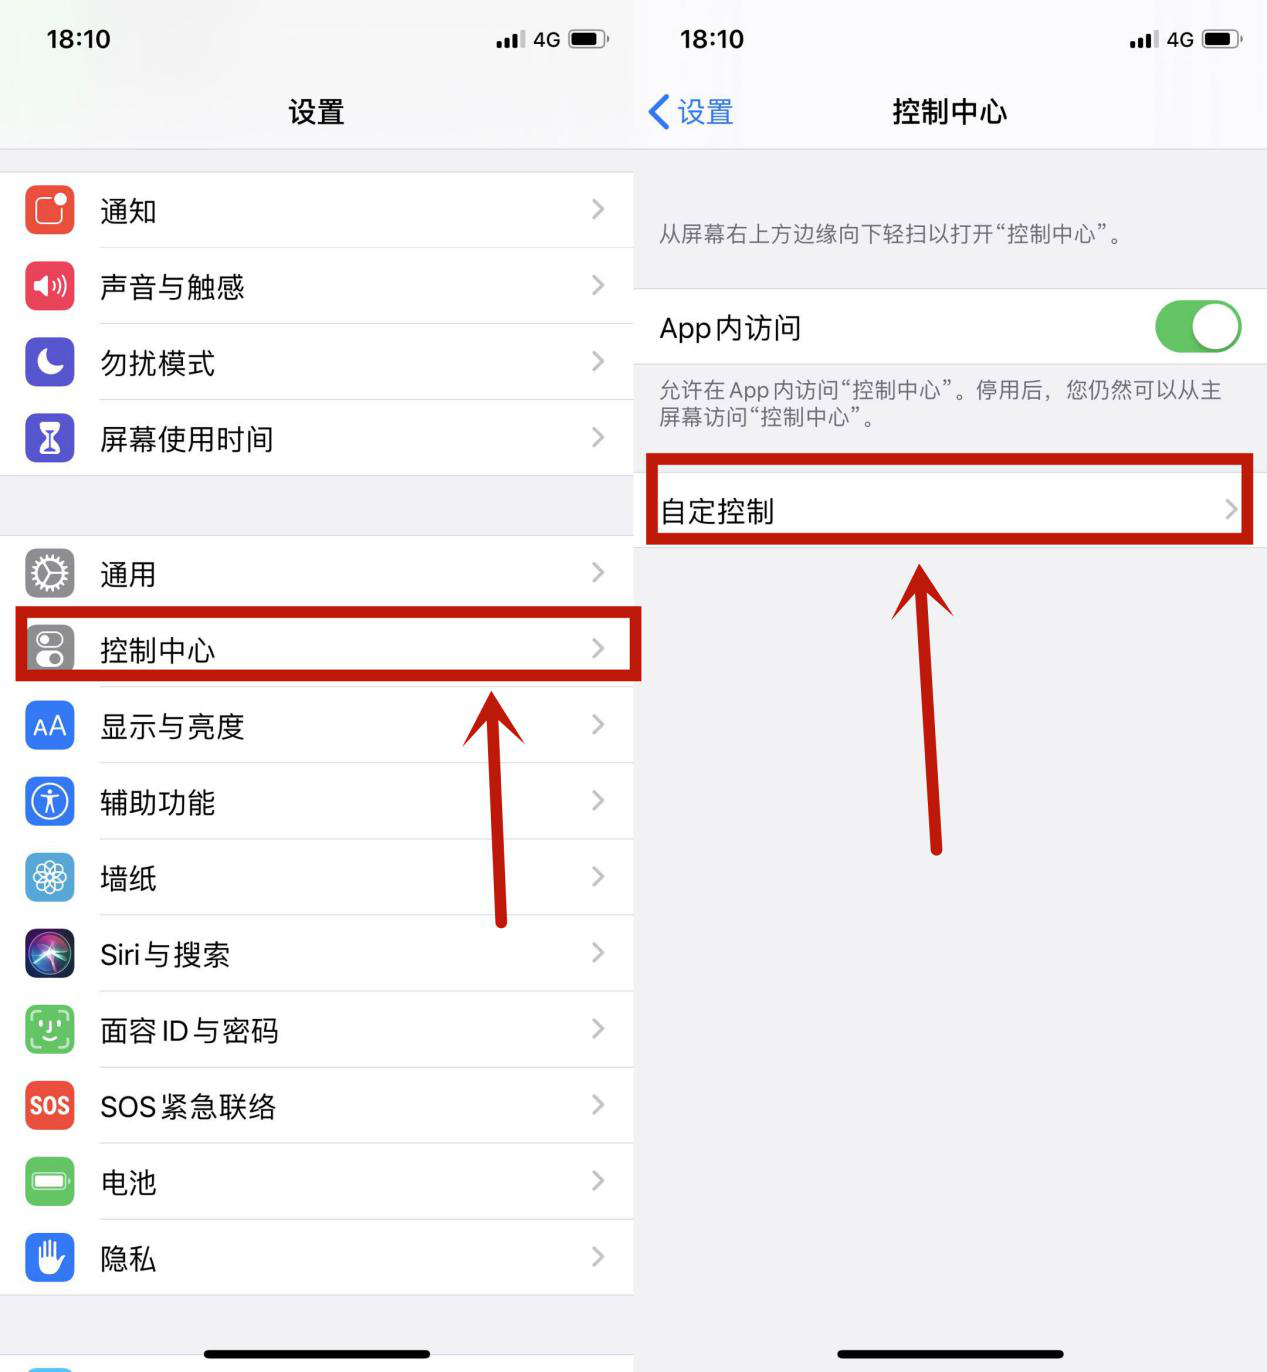
Task: Open 电池 row chevron arrow
Action: (598, 1181)
